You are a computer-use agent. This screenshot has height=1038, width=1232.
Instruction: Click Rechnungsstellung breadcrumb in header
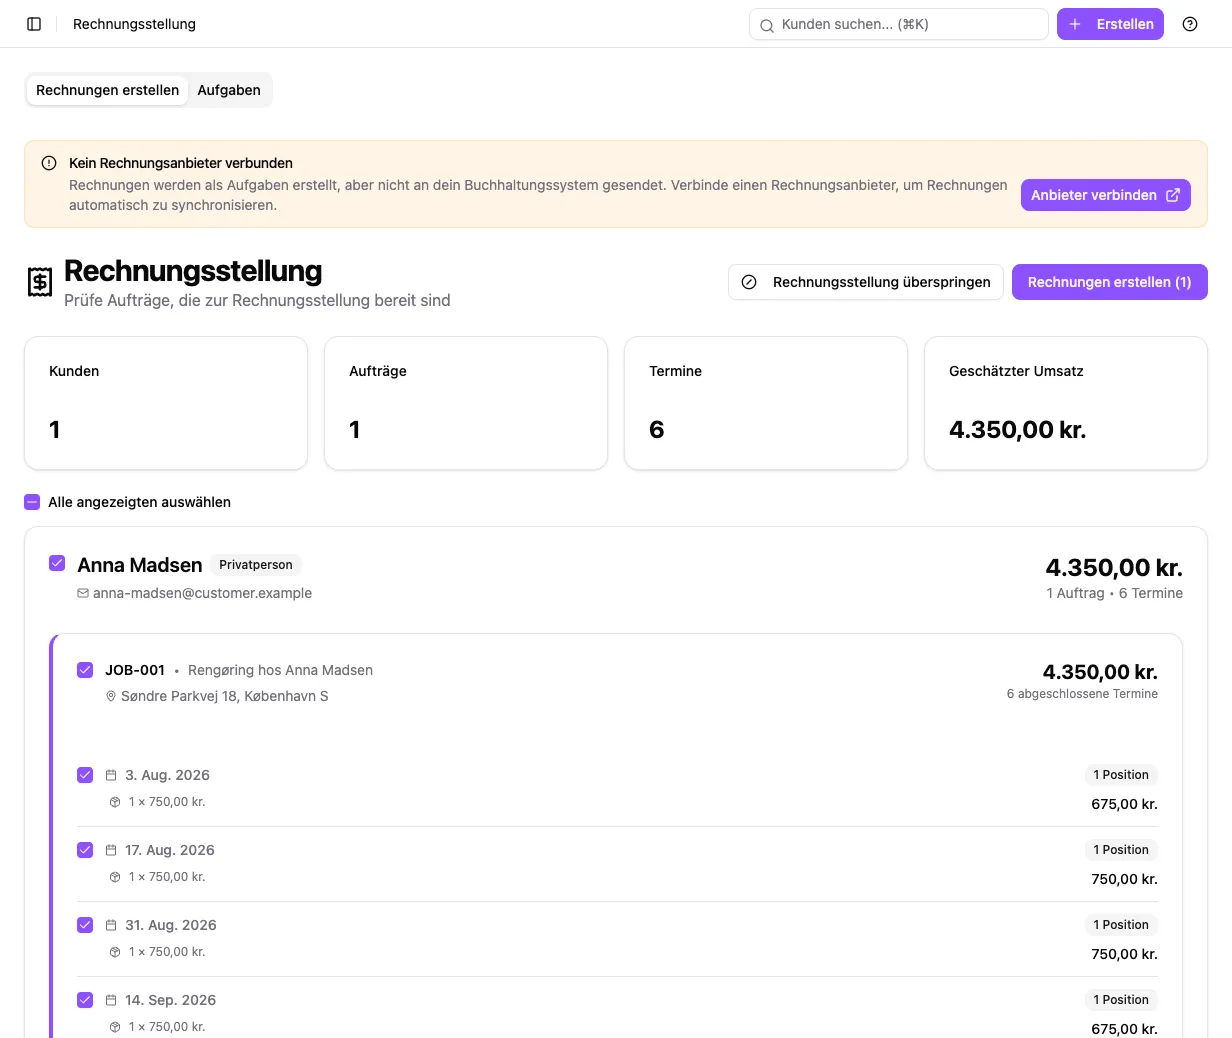click(134, 24)
